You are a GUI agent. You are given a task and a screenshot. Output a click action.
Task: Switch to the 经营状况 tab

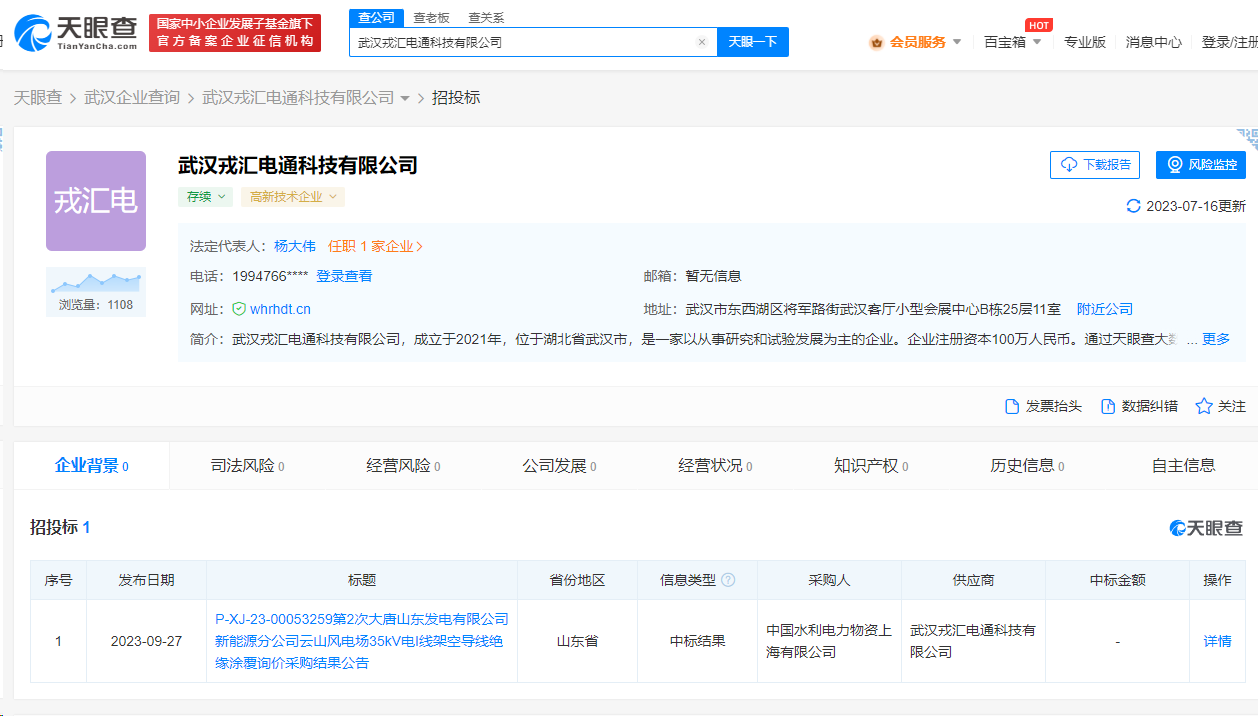click(x=715, y=465)
